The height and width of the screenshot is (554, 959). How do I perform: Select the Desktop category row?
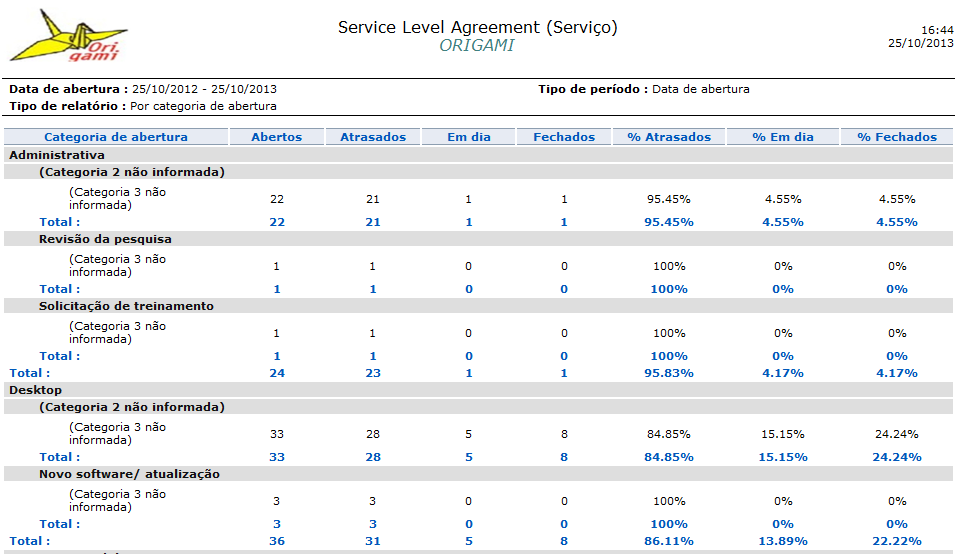(x=36, y=390)
